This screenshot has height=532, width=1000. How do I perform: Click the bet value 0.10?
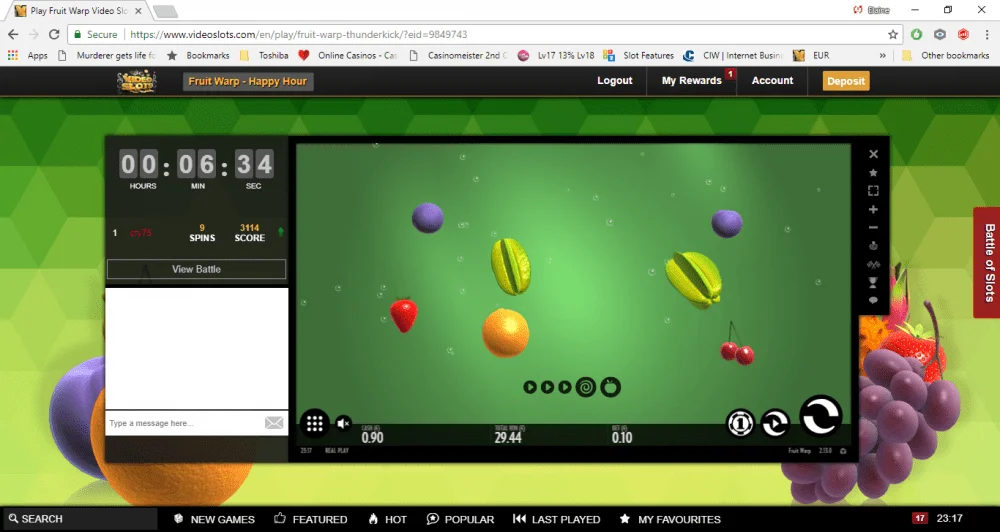[x=622, y=437]
